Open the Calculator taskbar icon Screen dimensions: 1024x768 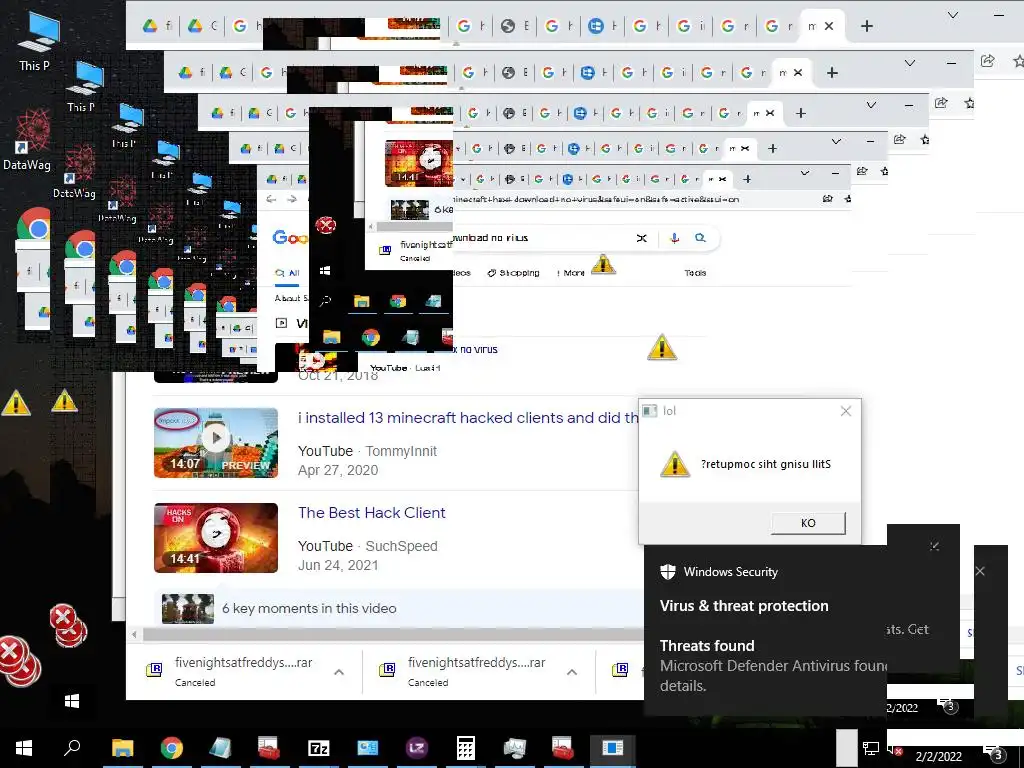coord(466,748)
